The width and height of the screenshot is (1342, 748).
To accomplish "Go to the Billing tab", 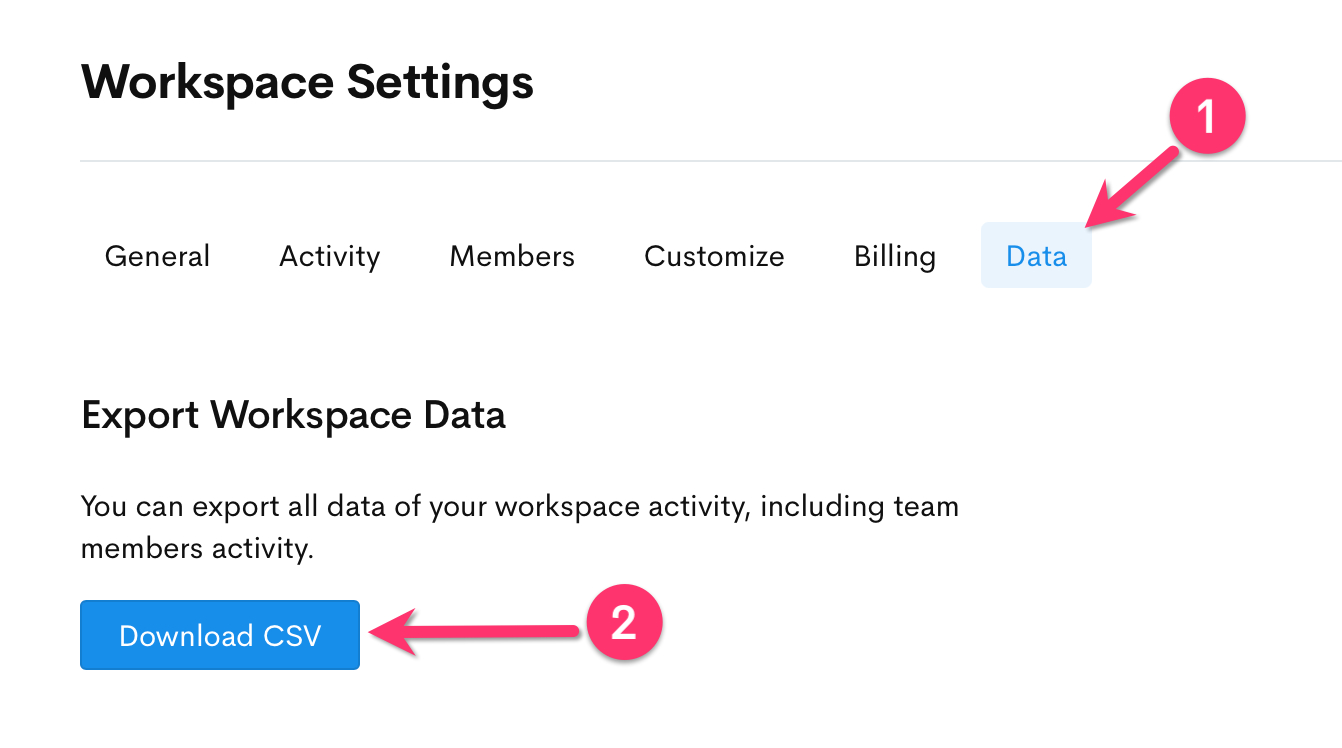I will click(x=894, y=256).
